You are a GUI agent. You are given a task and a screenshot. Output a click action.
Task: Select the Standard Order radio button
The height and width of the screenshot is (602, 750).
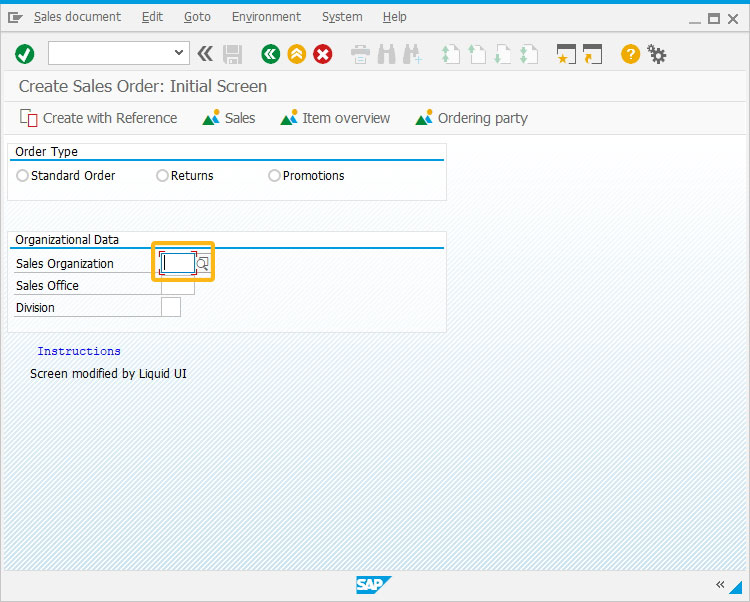tap(22, 175)
